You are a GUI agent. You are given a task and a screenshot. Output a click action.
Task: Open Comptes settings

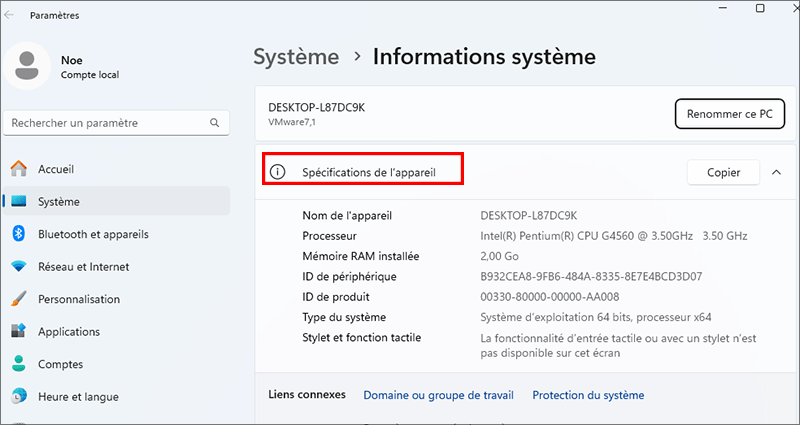[116, 364]
